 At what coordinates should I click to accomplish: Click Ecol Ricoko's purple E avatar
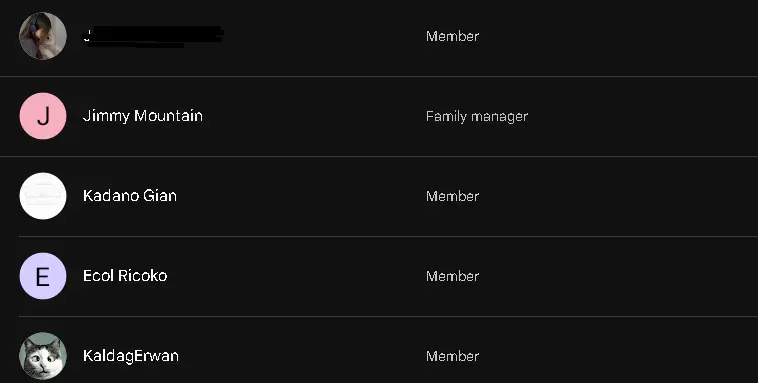[43, 276]
